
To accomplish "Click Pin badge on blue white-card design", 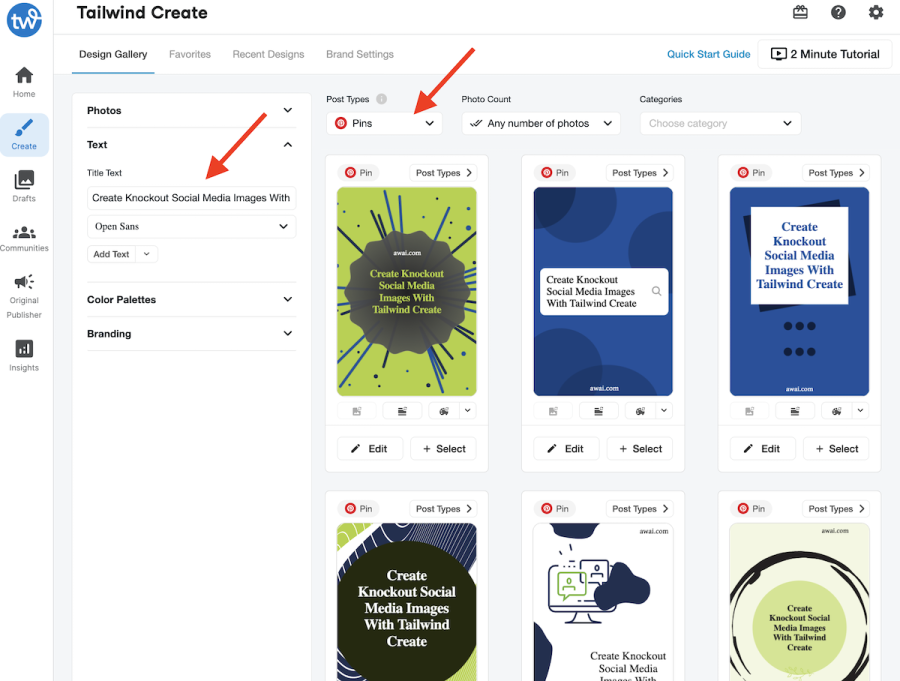I will (x=751, y=172).
